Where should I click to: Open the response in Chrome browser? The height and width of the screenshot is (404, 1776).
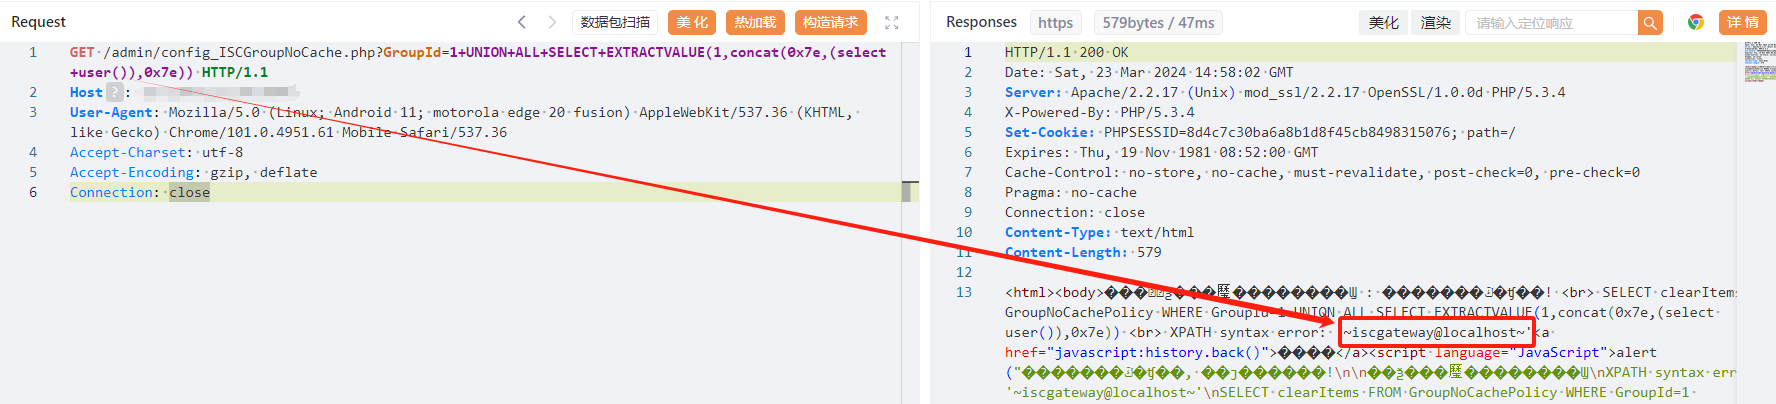point(1696,22)
